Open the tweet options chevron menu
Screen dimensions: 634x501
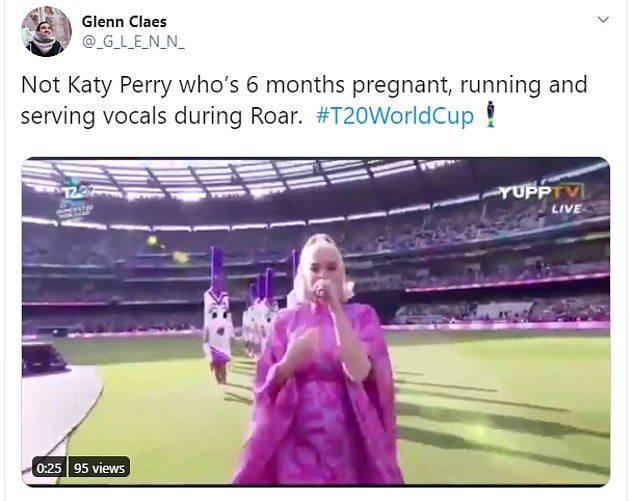[x=602, y=20]
